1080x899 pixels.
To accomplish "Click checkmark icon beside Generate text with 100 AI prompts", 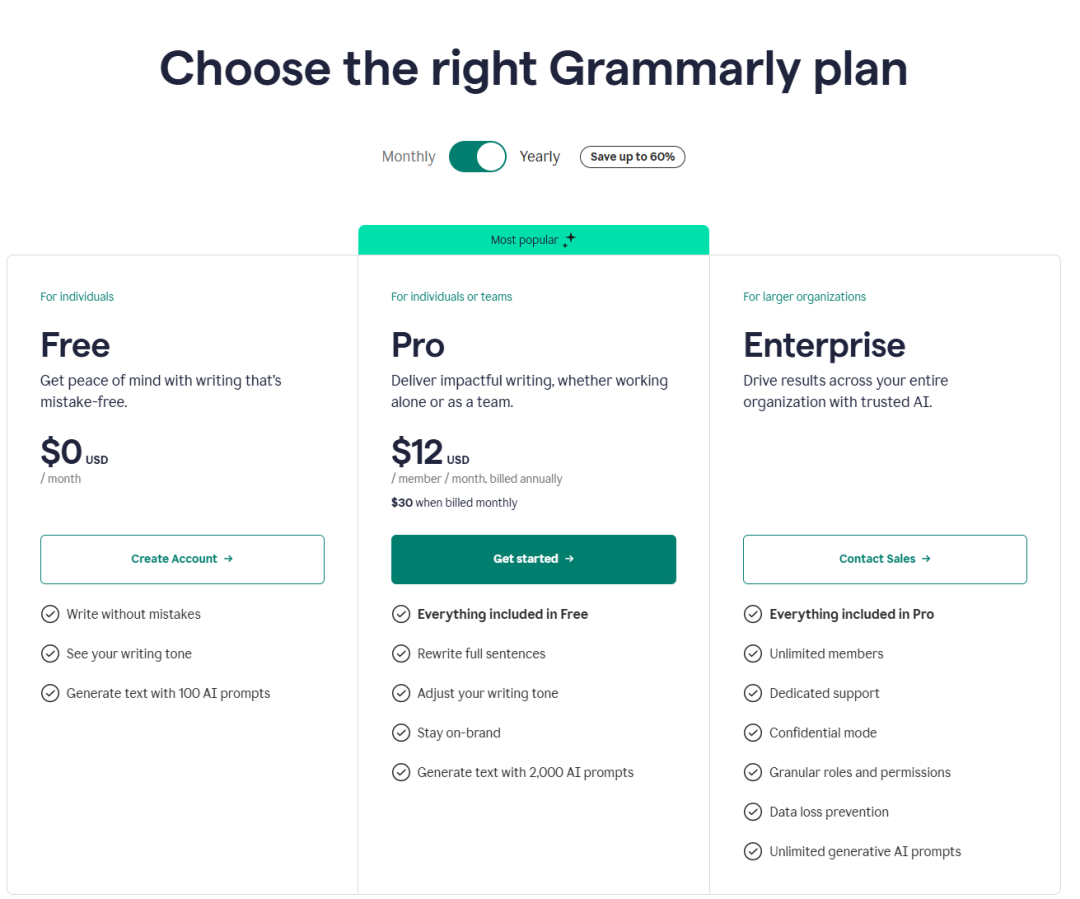I will (x=50, y=693).
